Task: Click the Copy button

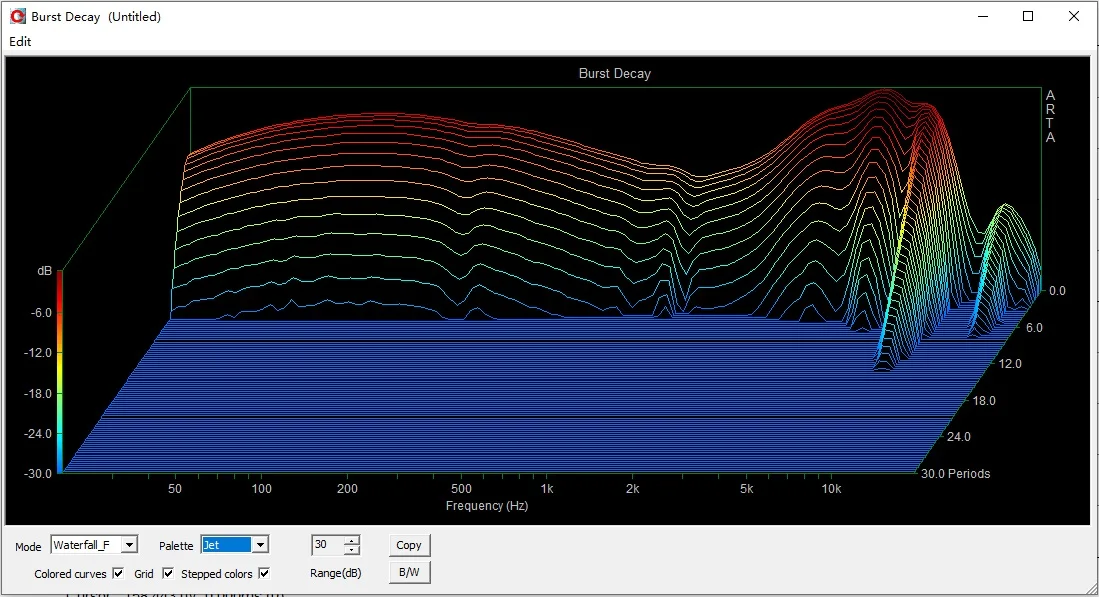Action: [x=409, y=545]
